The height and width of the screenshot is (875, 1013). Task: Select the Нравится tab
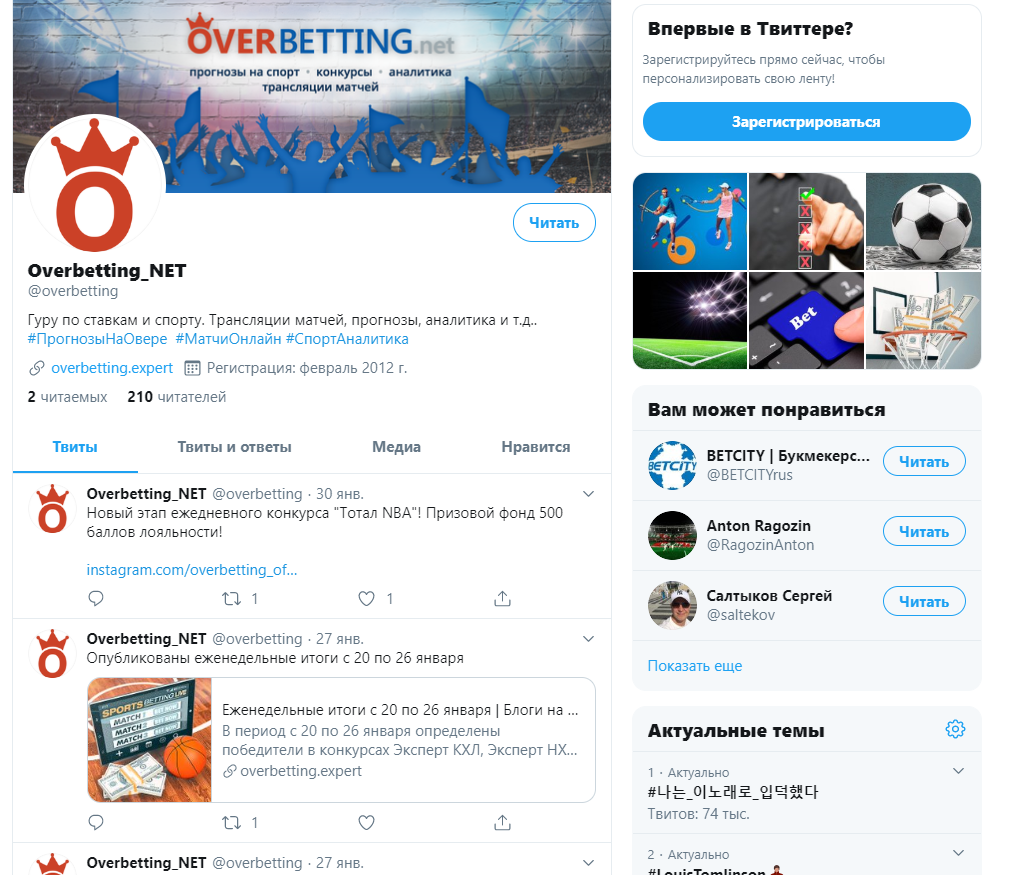tap(536, 447)
